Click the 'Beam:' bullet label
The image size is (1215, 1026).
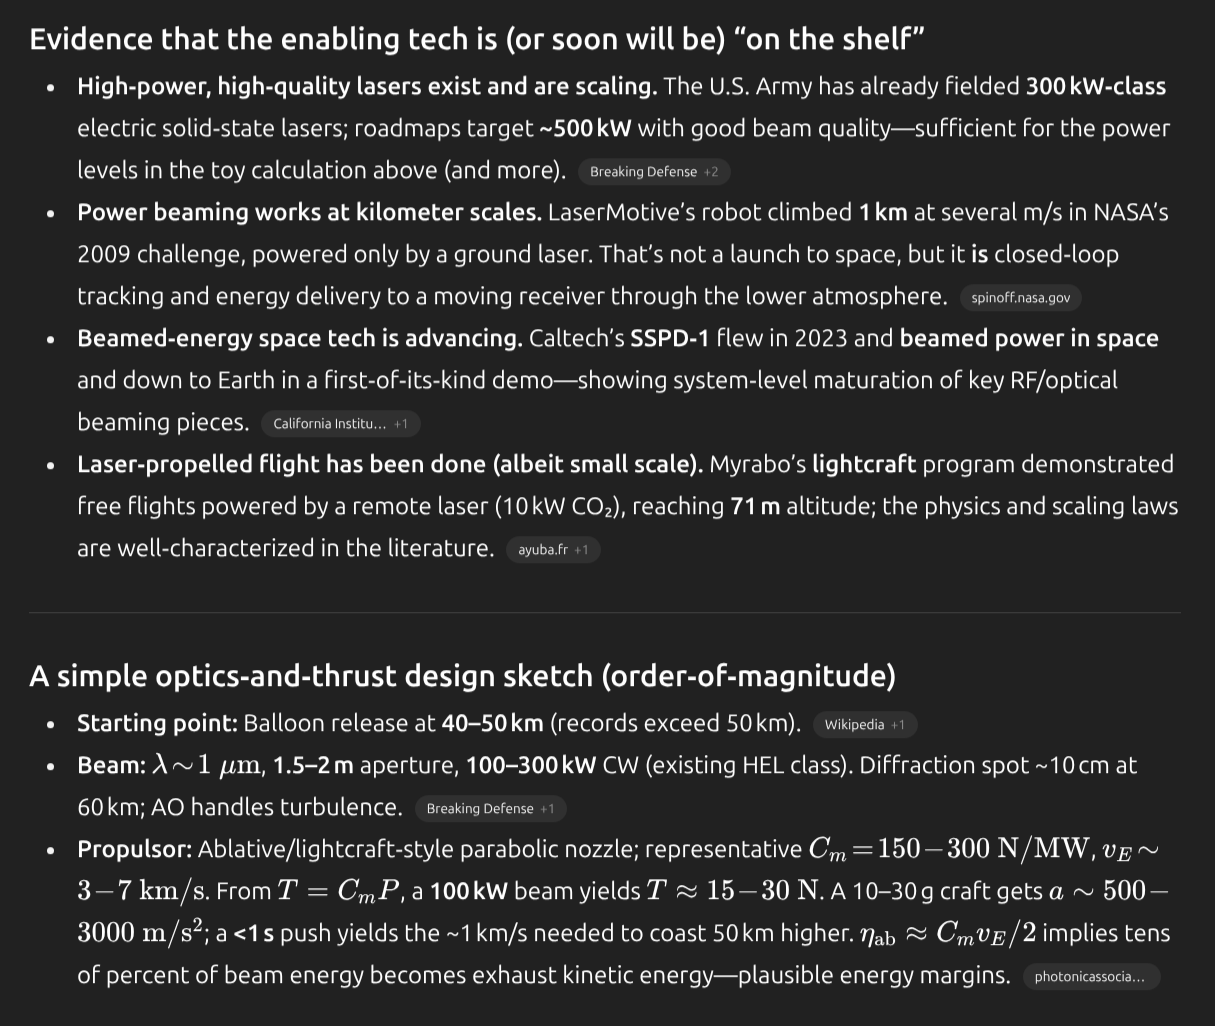[x=111, y=766]
